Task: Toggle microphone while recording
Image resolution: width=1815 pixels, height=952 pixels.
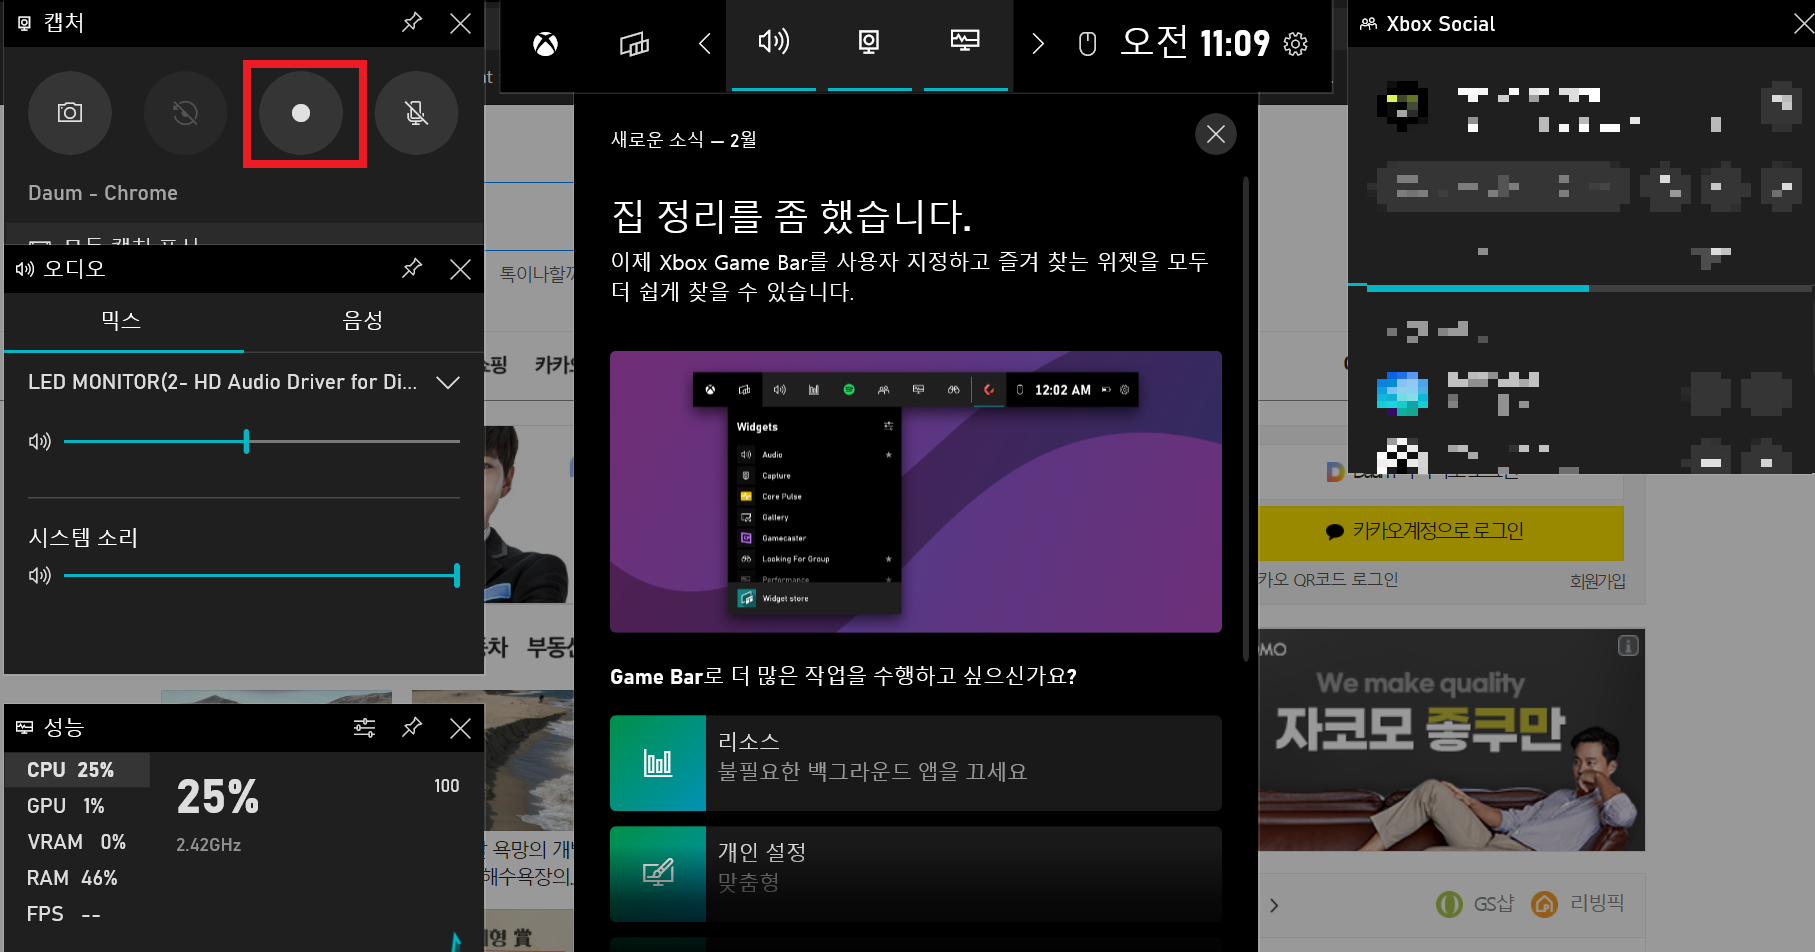Action: (x=417, y=113)
